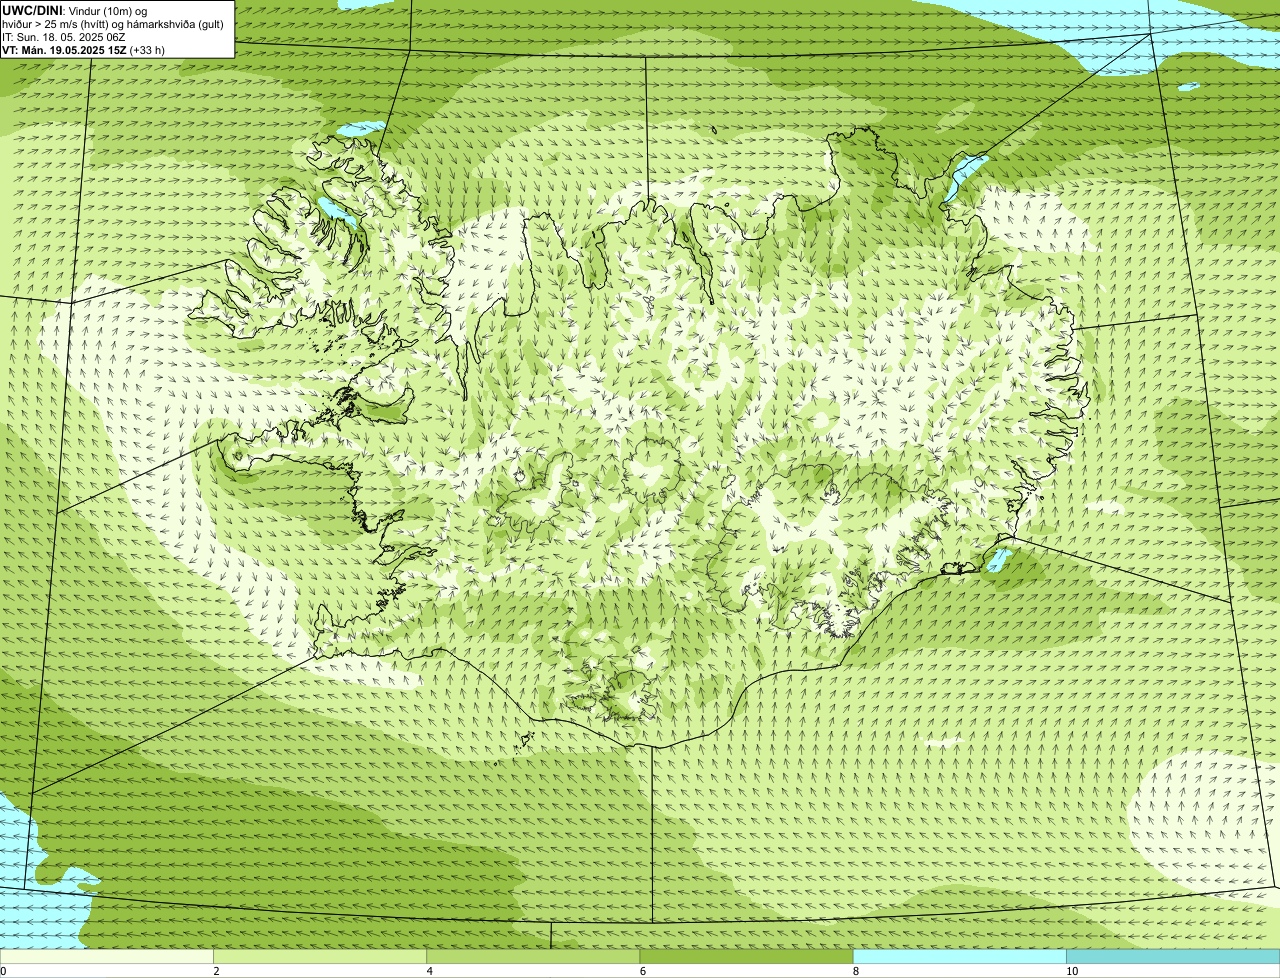Image resolution: width=1280 pixels, height=978 pixels.
Task: Click the '10' scale label
Action: pyautogui.click(x=1072, y=971)
